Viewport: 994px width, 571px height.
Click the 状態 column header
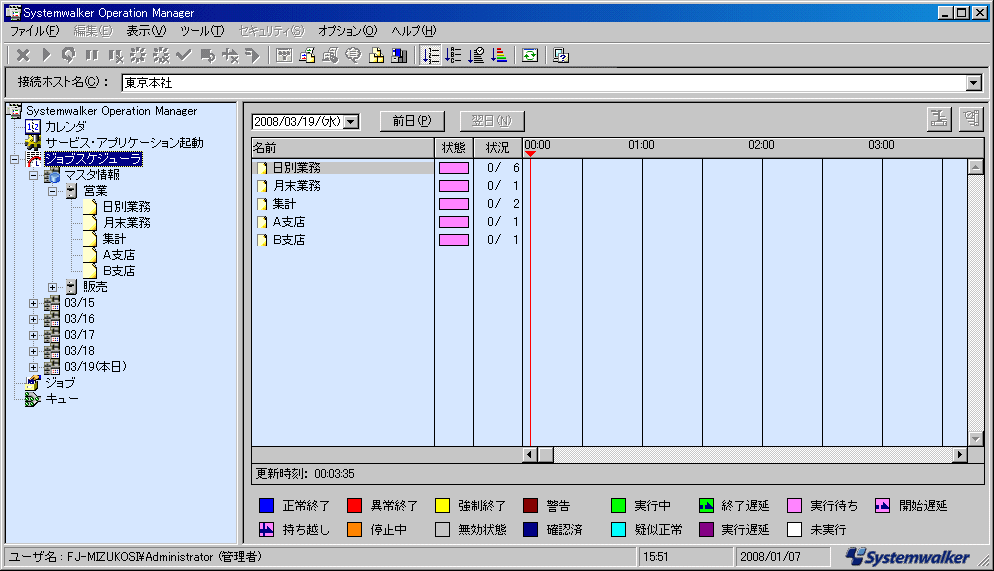coord(454,148)
